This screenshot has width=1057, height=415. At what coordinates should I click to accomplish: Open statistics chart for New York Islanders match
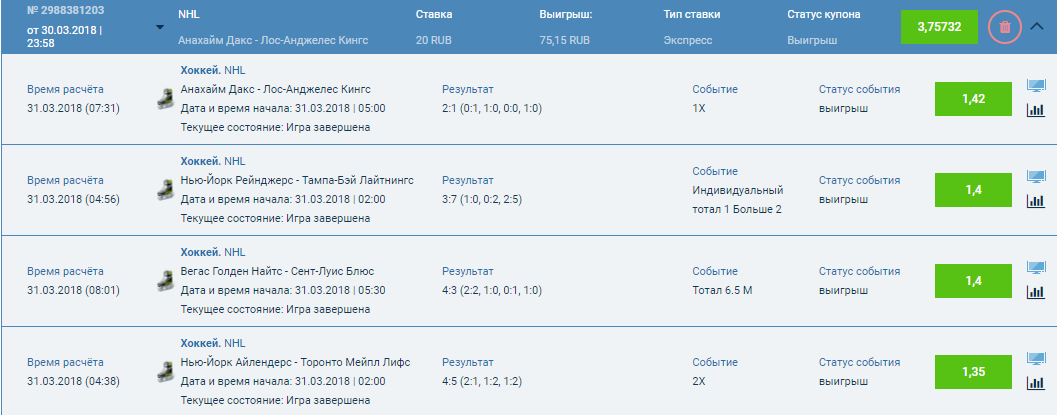tap(1036, 382)
